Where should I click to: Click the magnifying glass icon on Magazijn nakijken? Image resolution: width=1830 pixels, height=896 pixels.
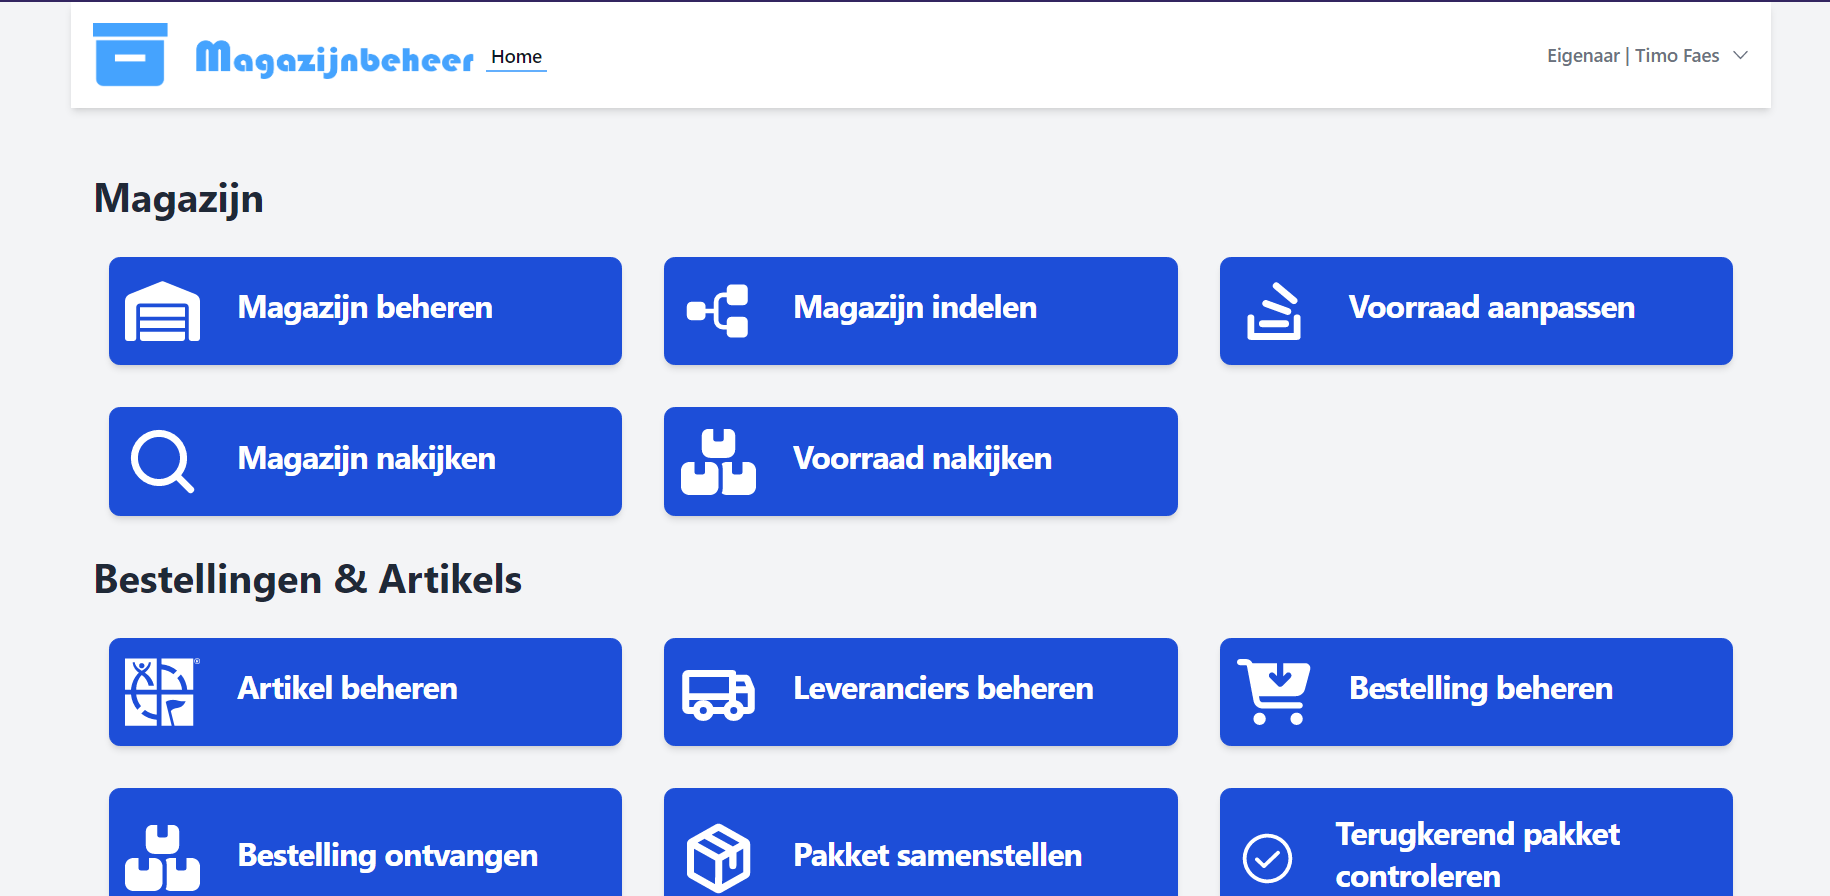pyautogui.click(x=162, y=461)
